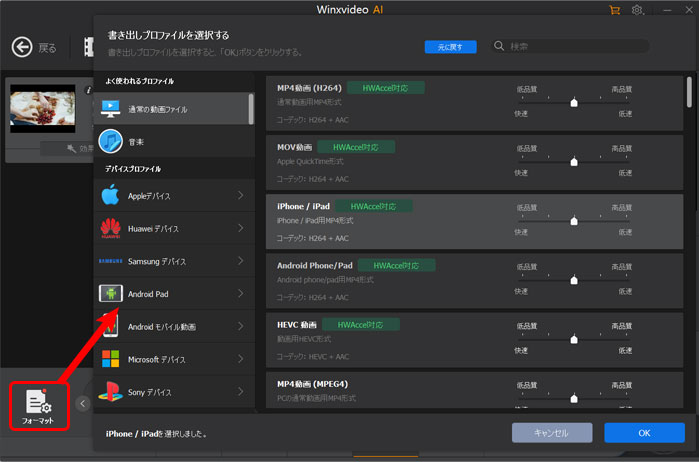The height and width of the screenshot is (462, 699).
Task: Select the MOV video profile
Action: pos(474,163)
